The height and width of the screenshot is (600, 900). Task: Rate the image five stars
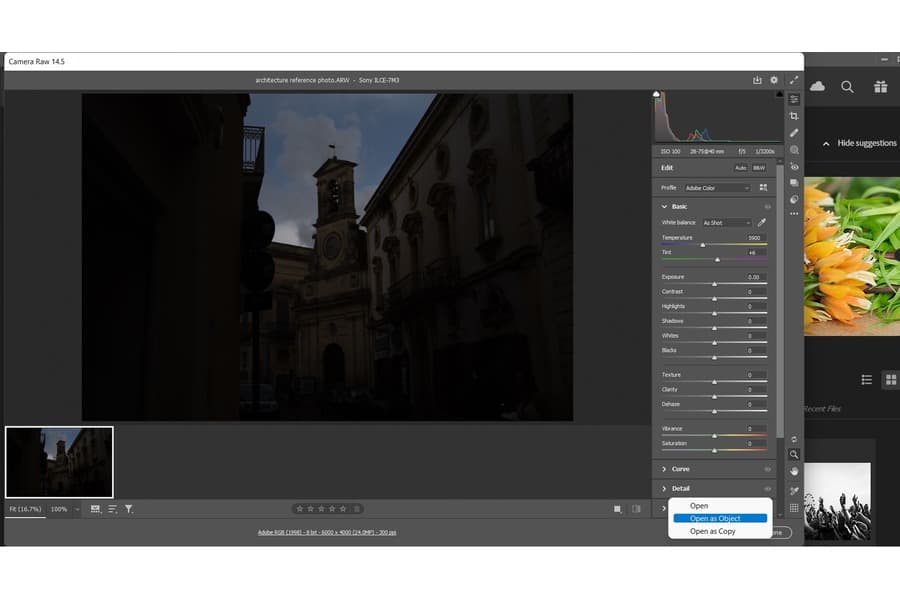click(343, 509)
